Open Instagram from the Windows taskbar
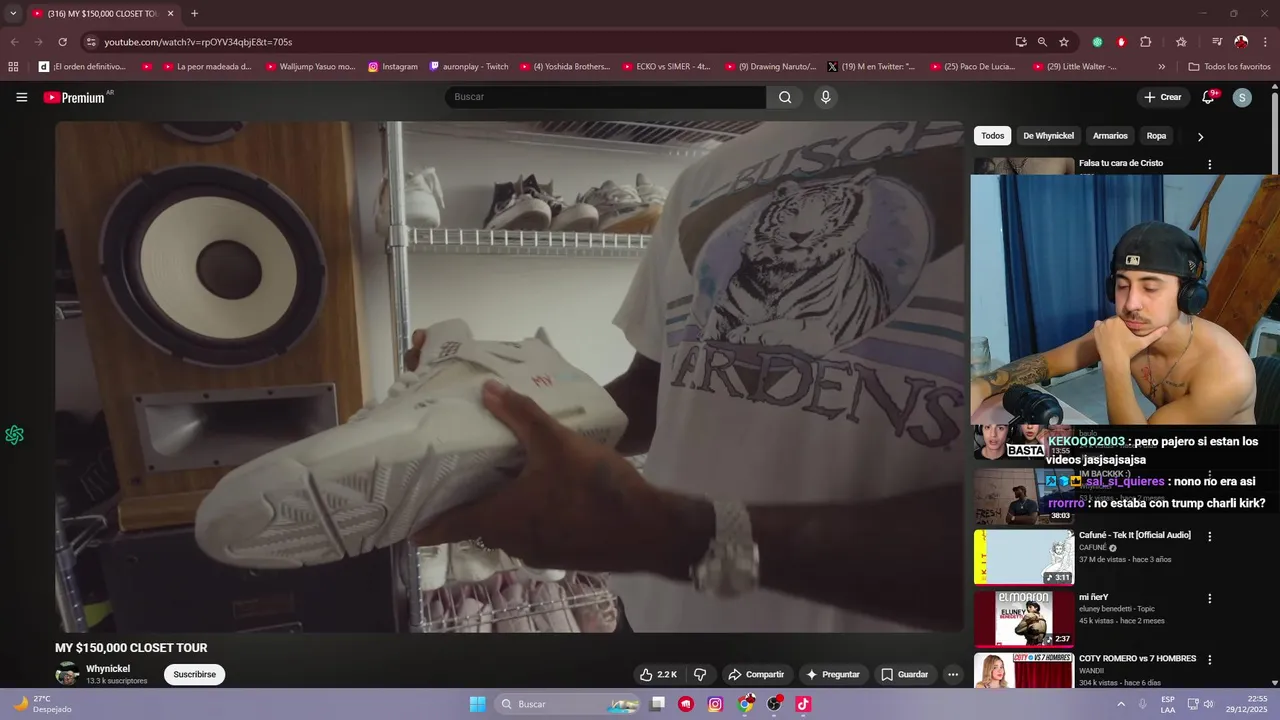1280x720 pixels. [x=715, y=704]
